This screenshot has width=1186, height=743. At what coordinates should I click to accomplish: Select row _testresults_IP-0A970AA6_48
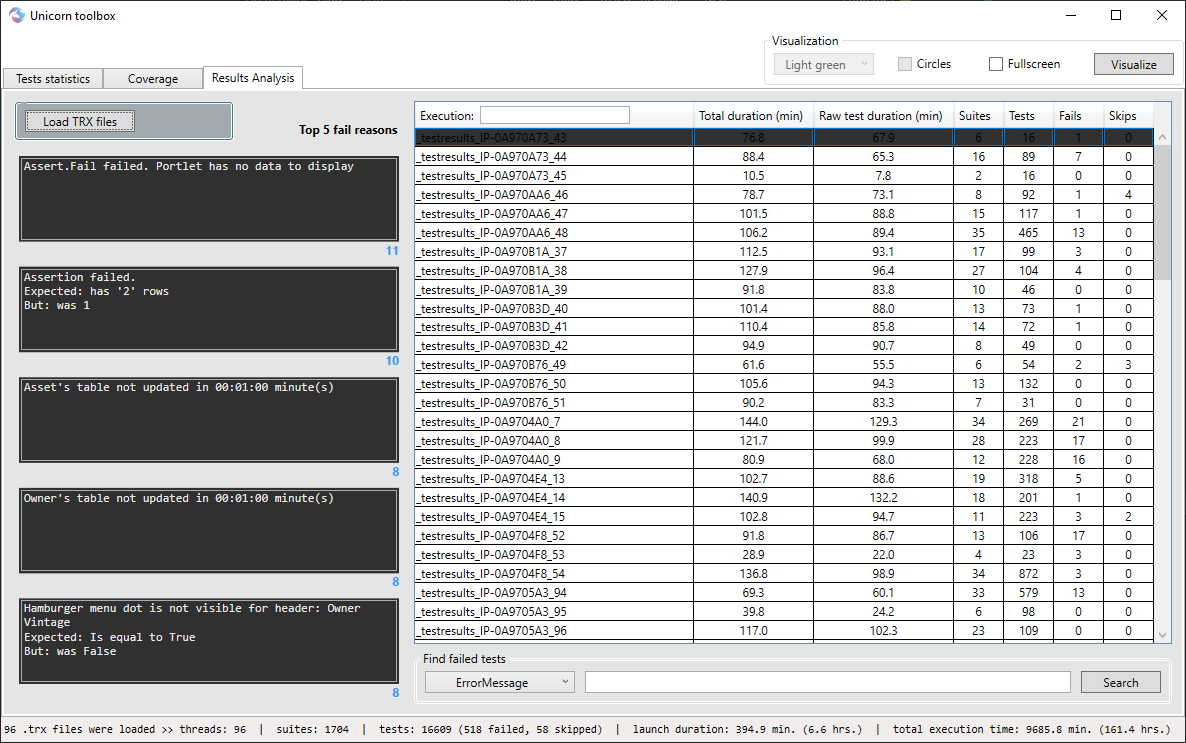click(x=784, y=232)
